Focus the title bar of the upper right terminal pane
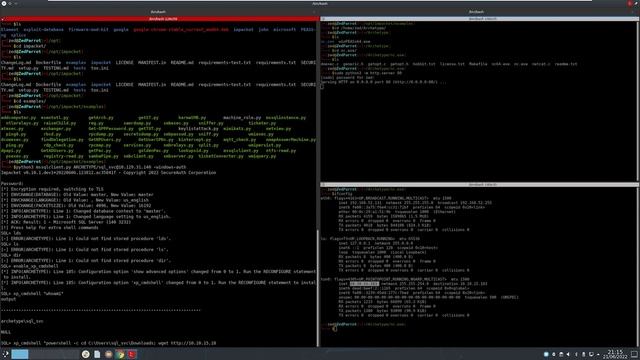640x360 pixels. pyautogui.click(x=480, y=19)
